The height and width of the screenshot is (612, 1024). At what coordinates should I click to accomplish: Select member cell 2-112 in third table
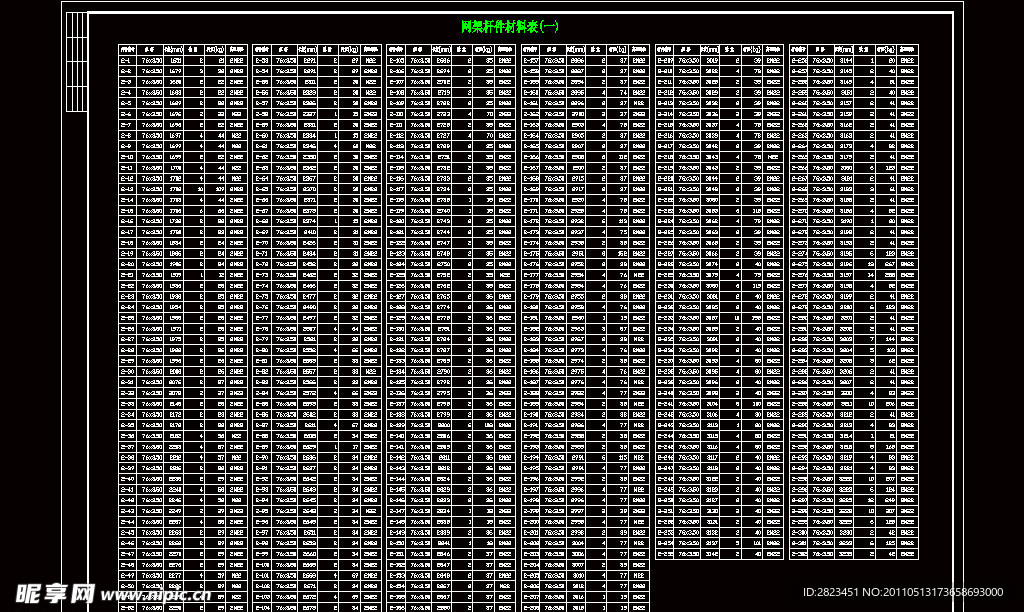(396, 135)
